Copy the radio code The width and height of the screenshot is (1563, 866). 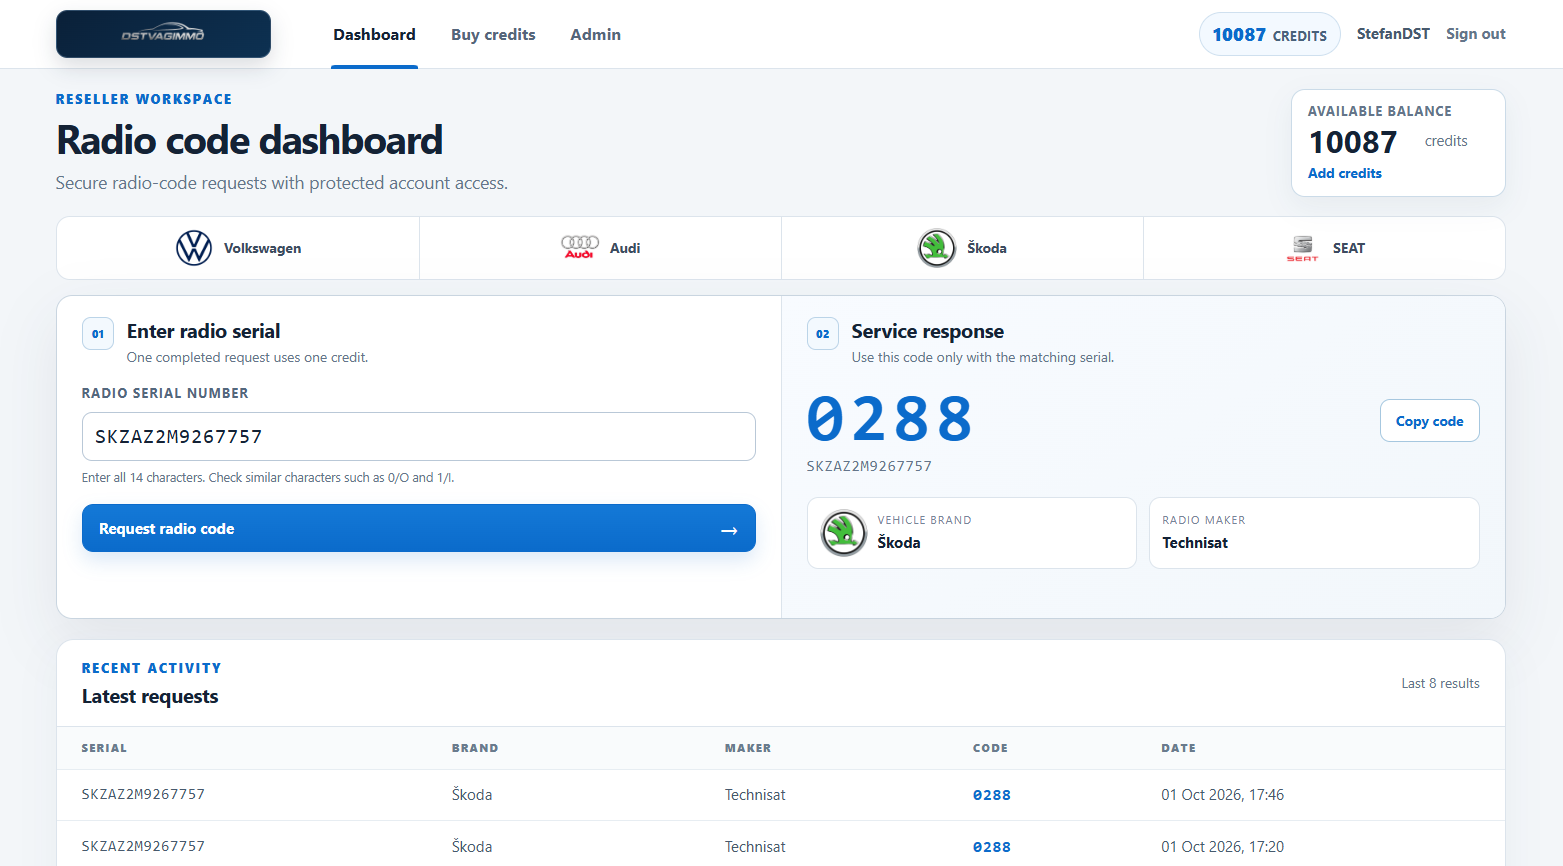[x=1430, y=421]
